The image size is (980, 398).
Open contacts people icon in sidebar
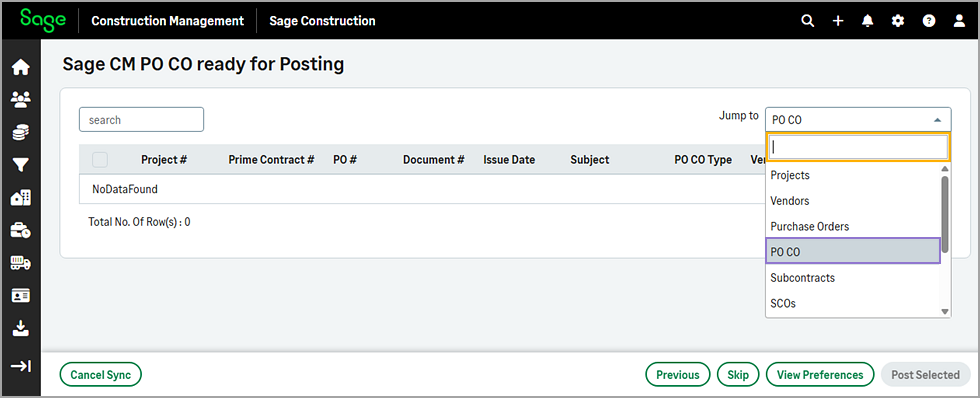tap(21, 99)
